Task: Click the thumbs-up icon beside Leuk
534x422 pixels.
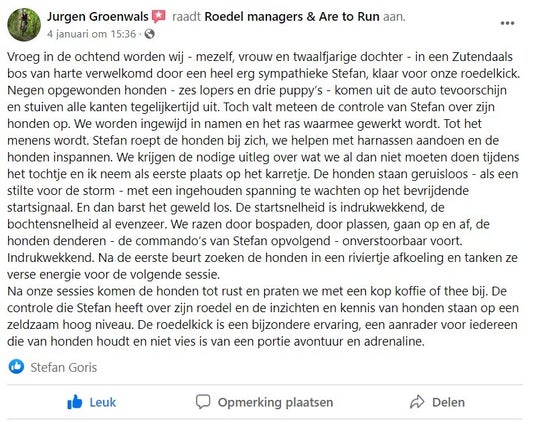Action: [75, 402]
